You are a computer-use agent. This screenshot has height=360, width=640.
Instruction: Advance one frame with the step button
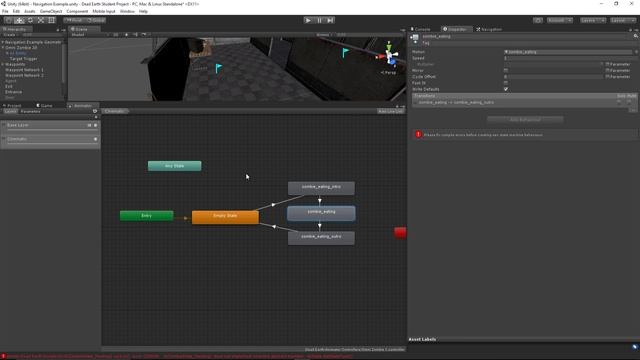pyautogui.click(x=331, y=20)
